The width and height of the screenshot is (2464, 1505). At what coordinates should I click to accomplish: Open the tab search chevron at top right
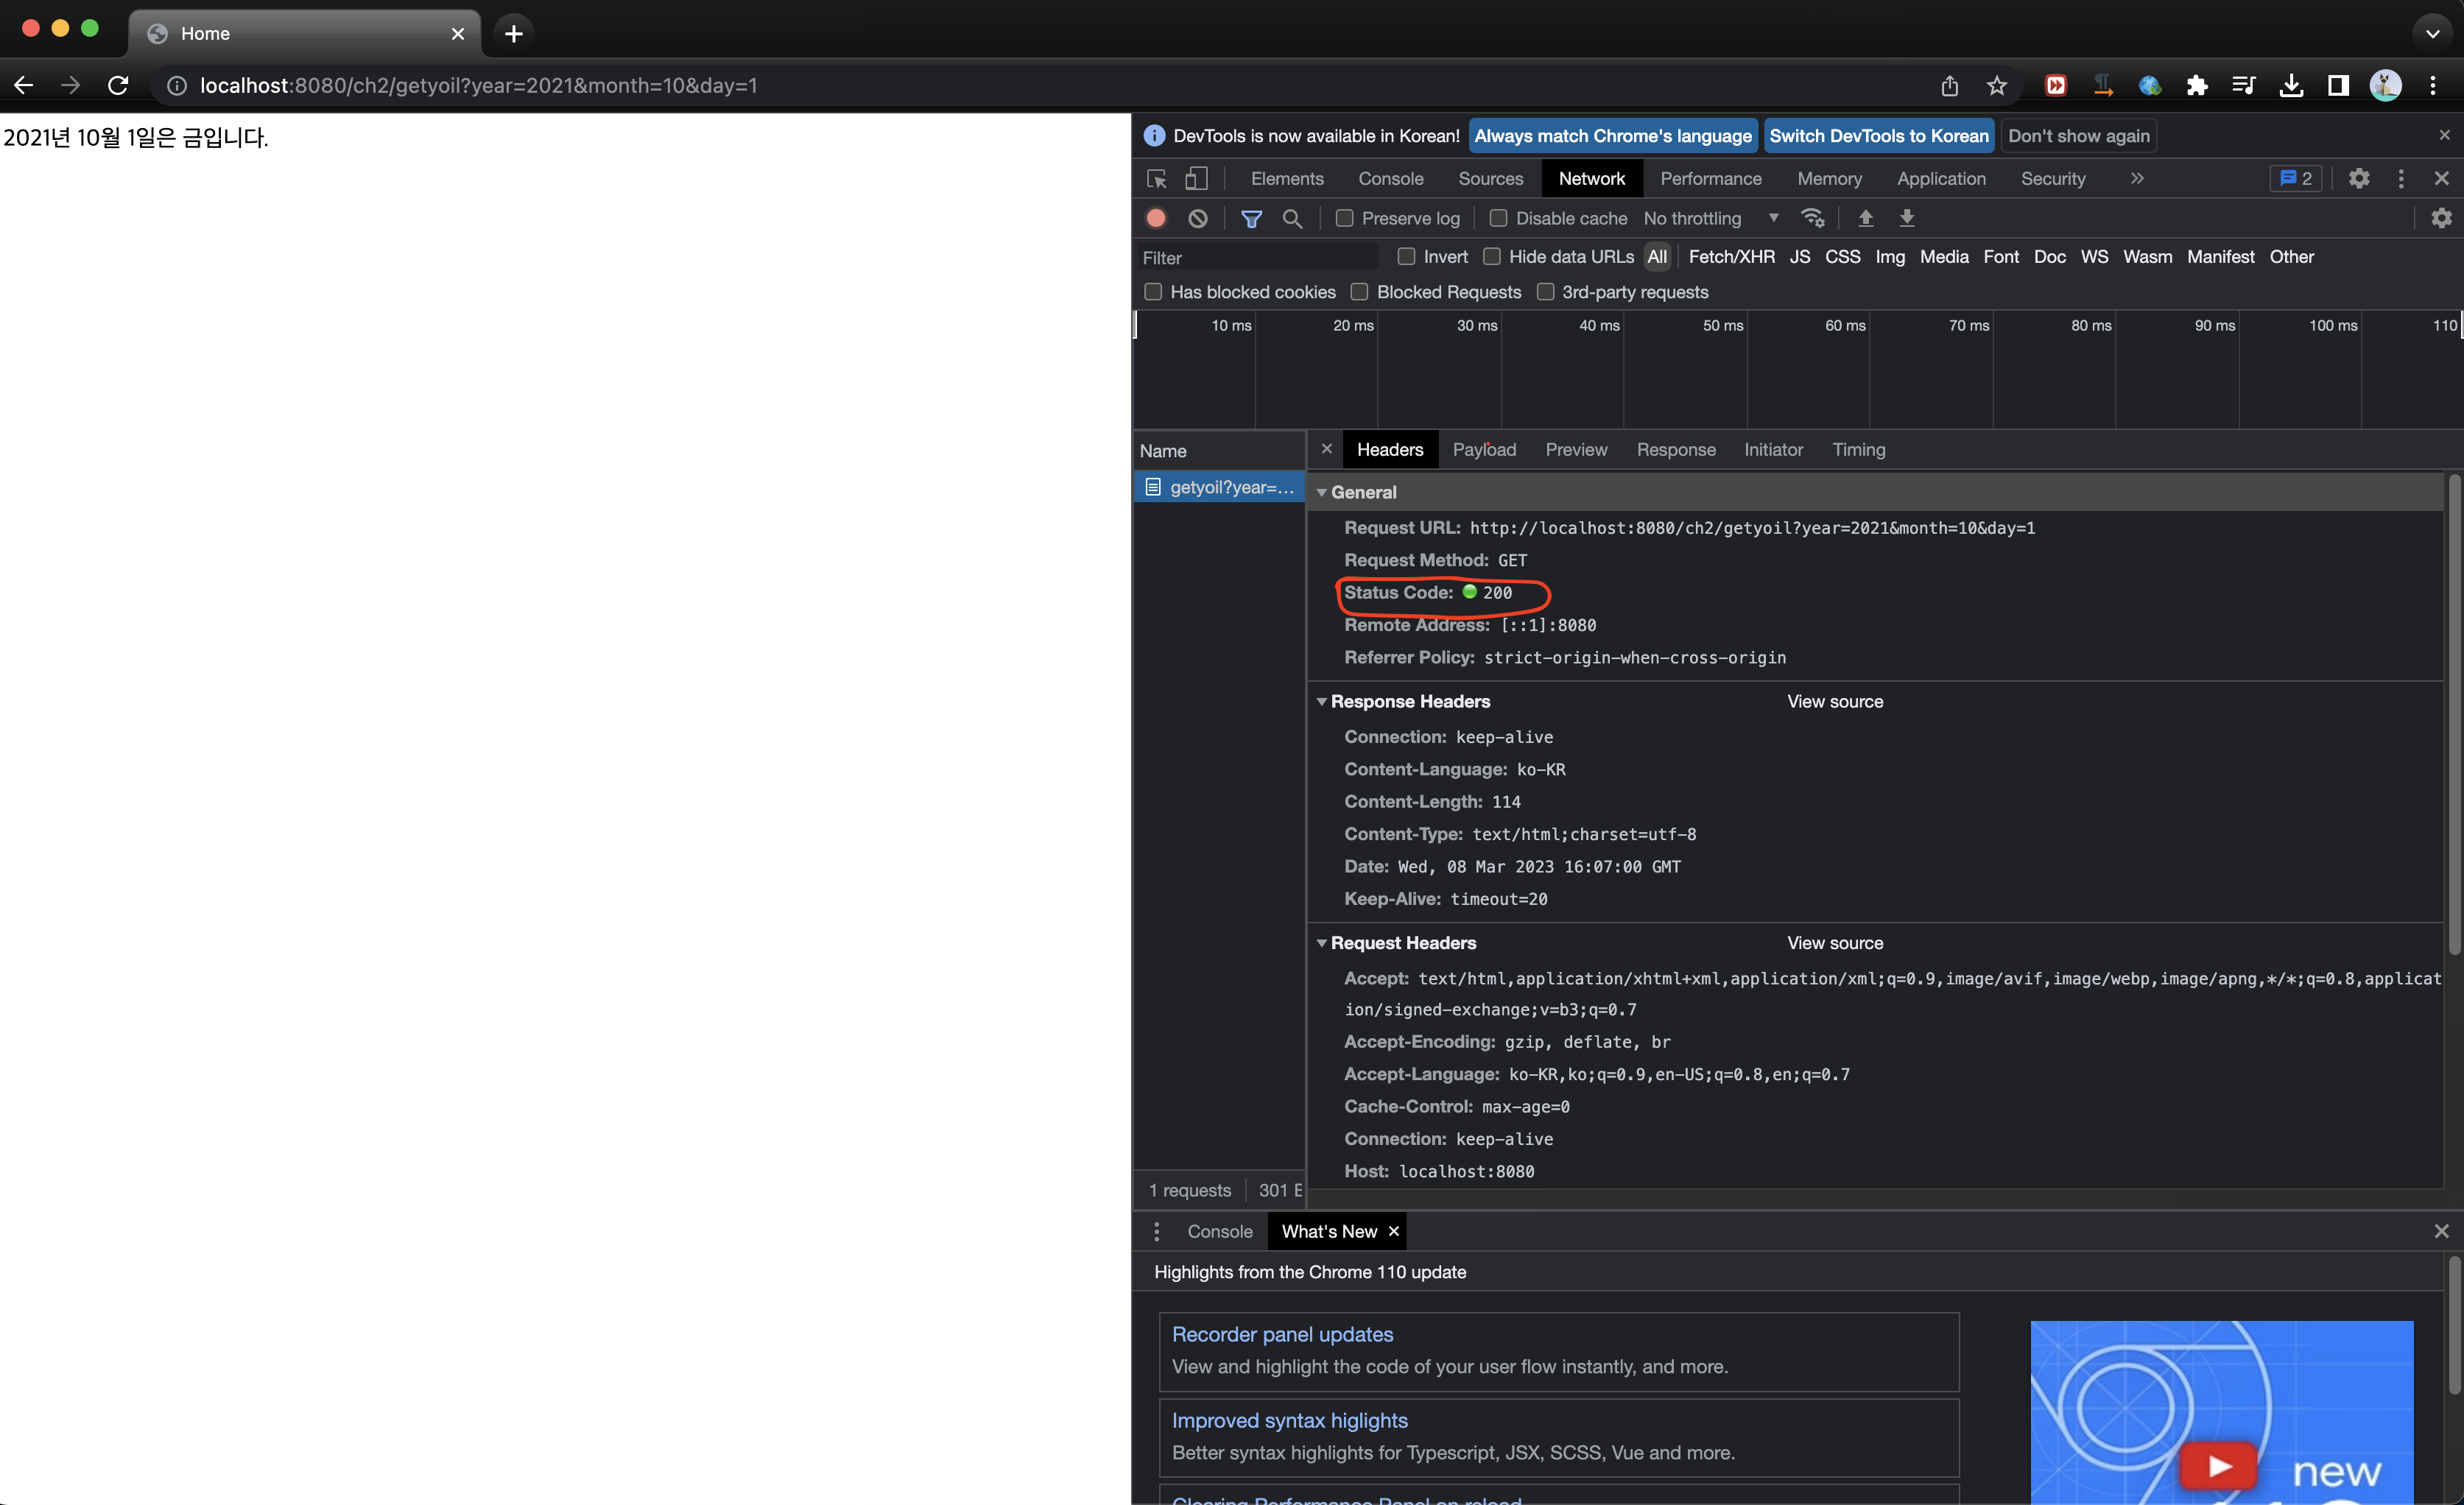click(2433, 34)
